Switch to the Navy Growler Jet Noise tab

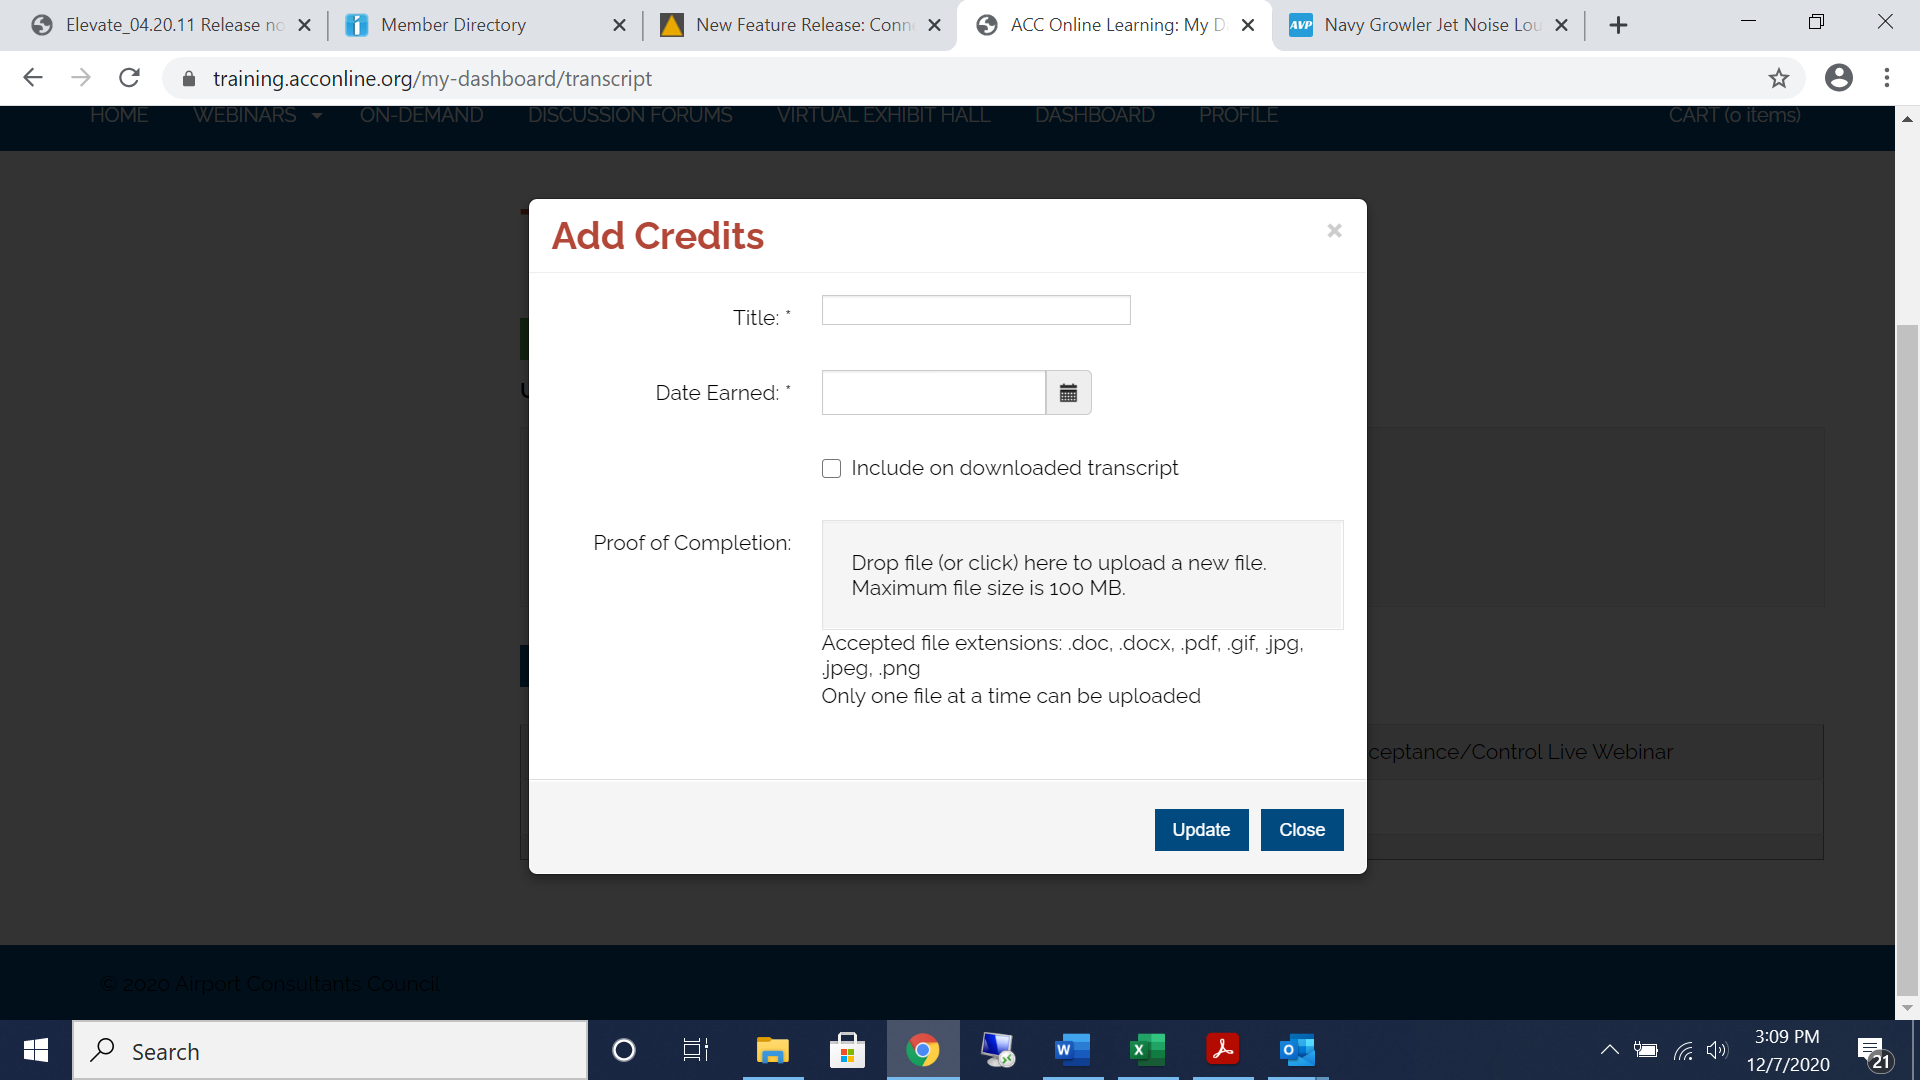pyautogui.click(x=1432, y=25)
